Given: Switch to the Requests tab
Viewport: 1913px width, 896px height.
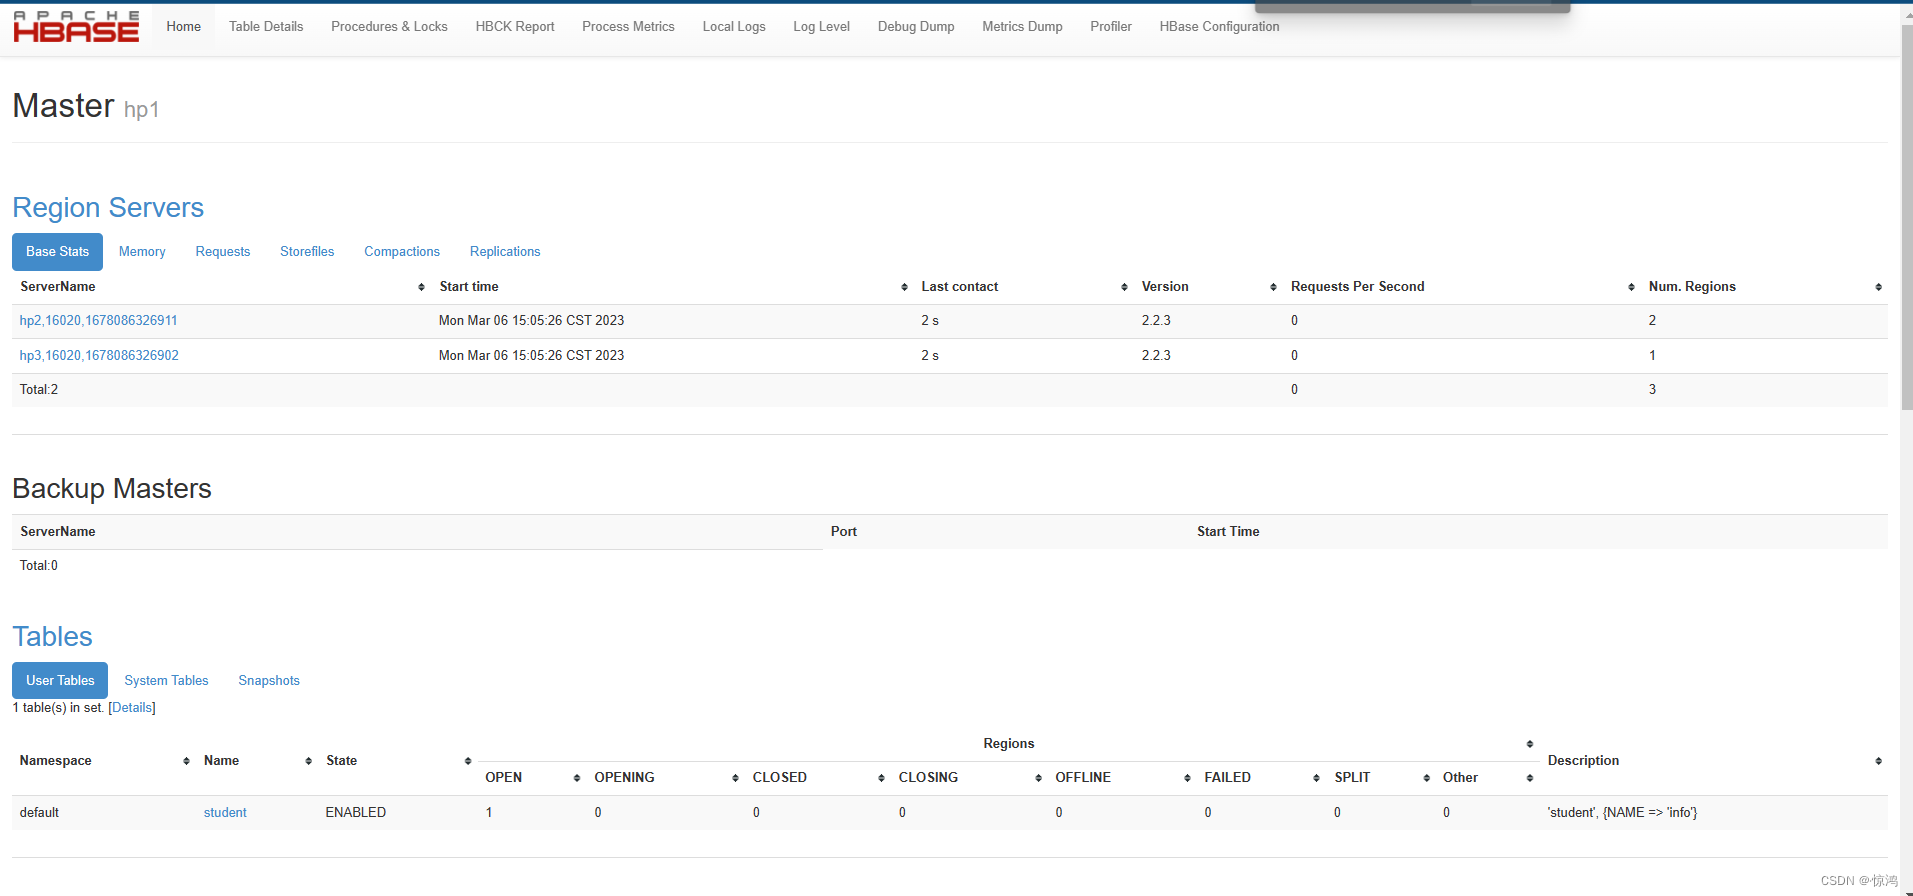Looking at the screenshot, I should (223, 252).
